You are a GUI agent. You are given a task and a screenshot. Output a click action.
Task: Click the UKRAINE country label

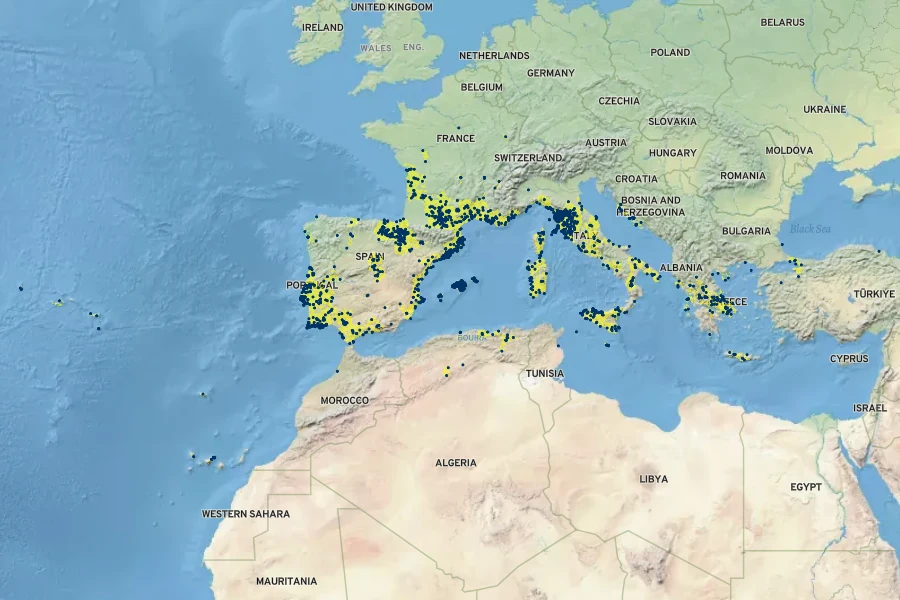pos(824,109)
